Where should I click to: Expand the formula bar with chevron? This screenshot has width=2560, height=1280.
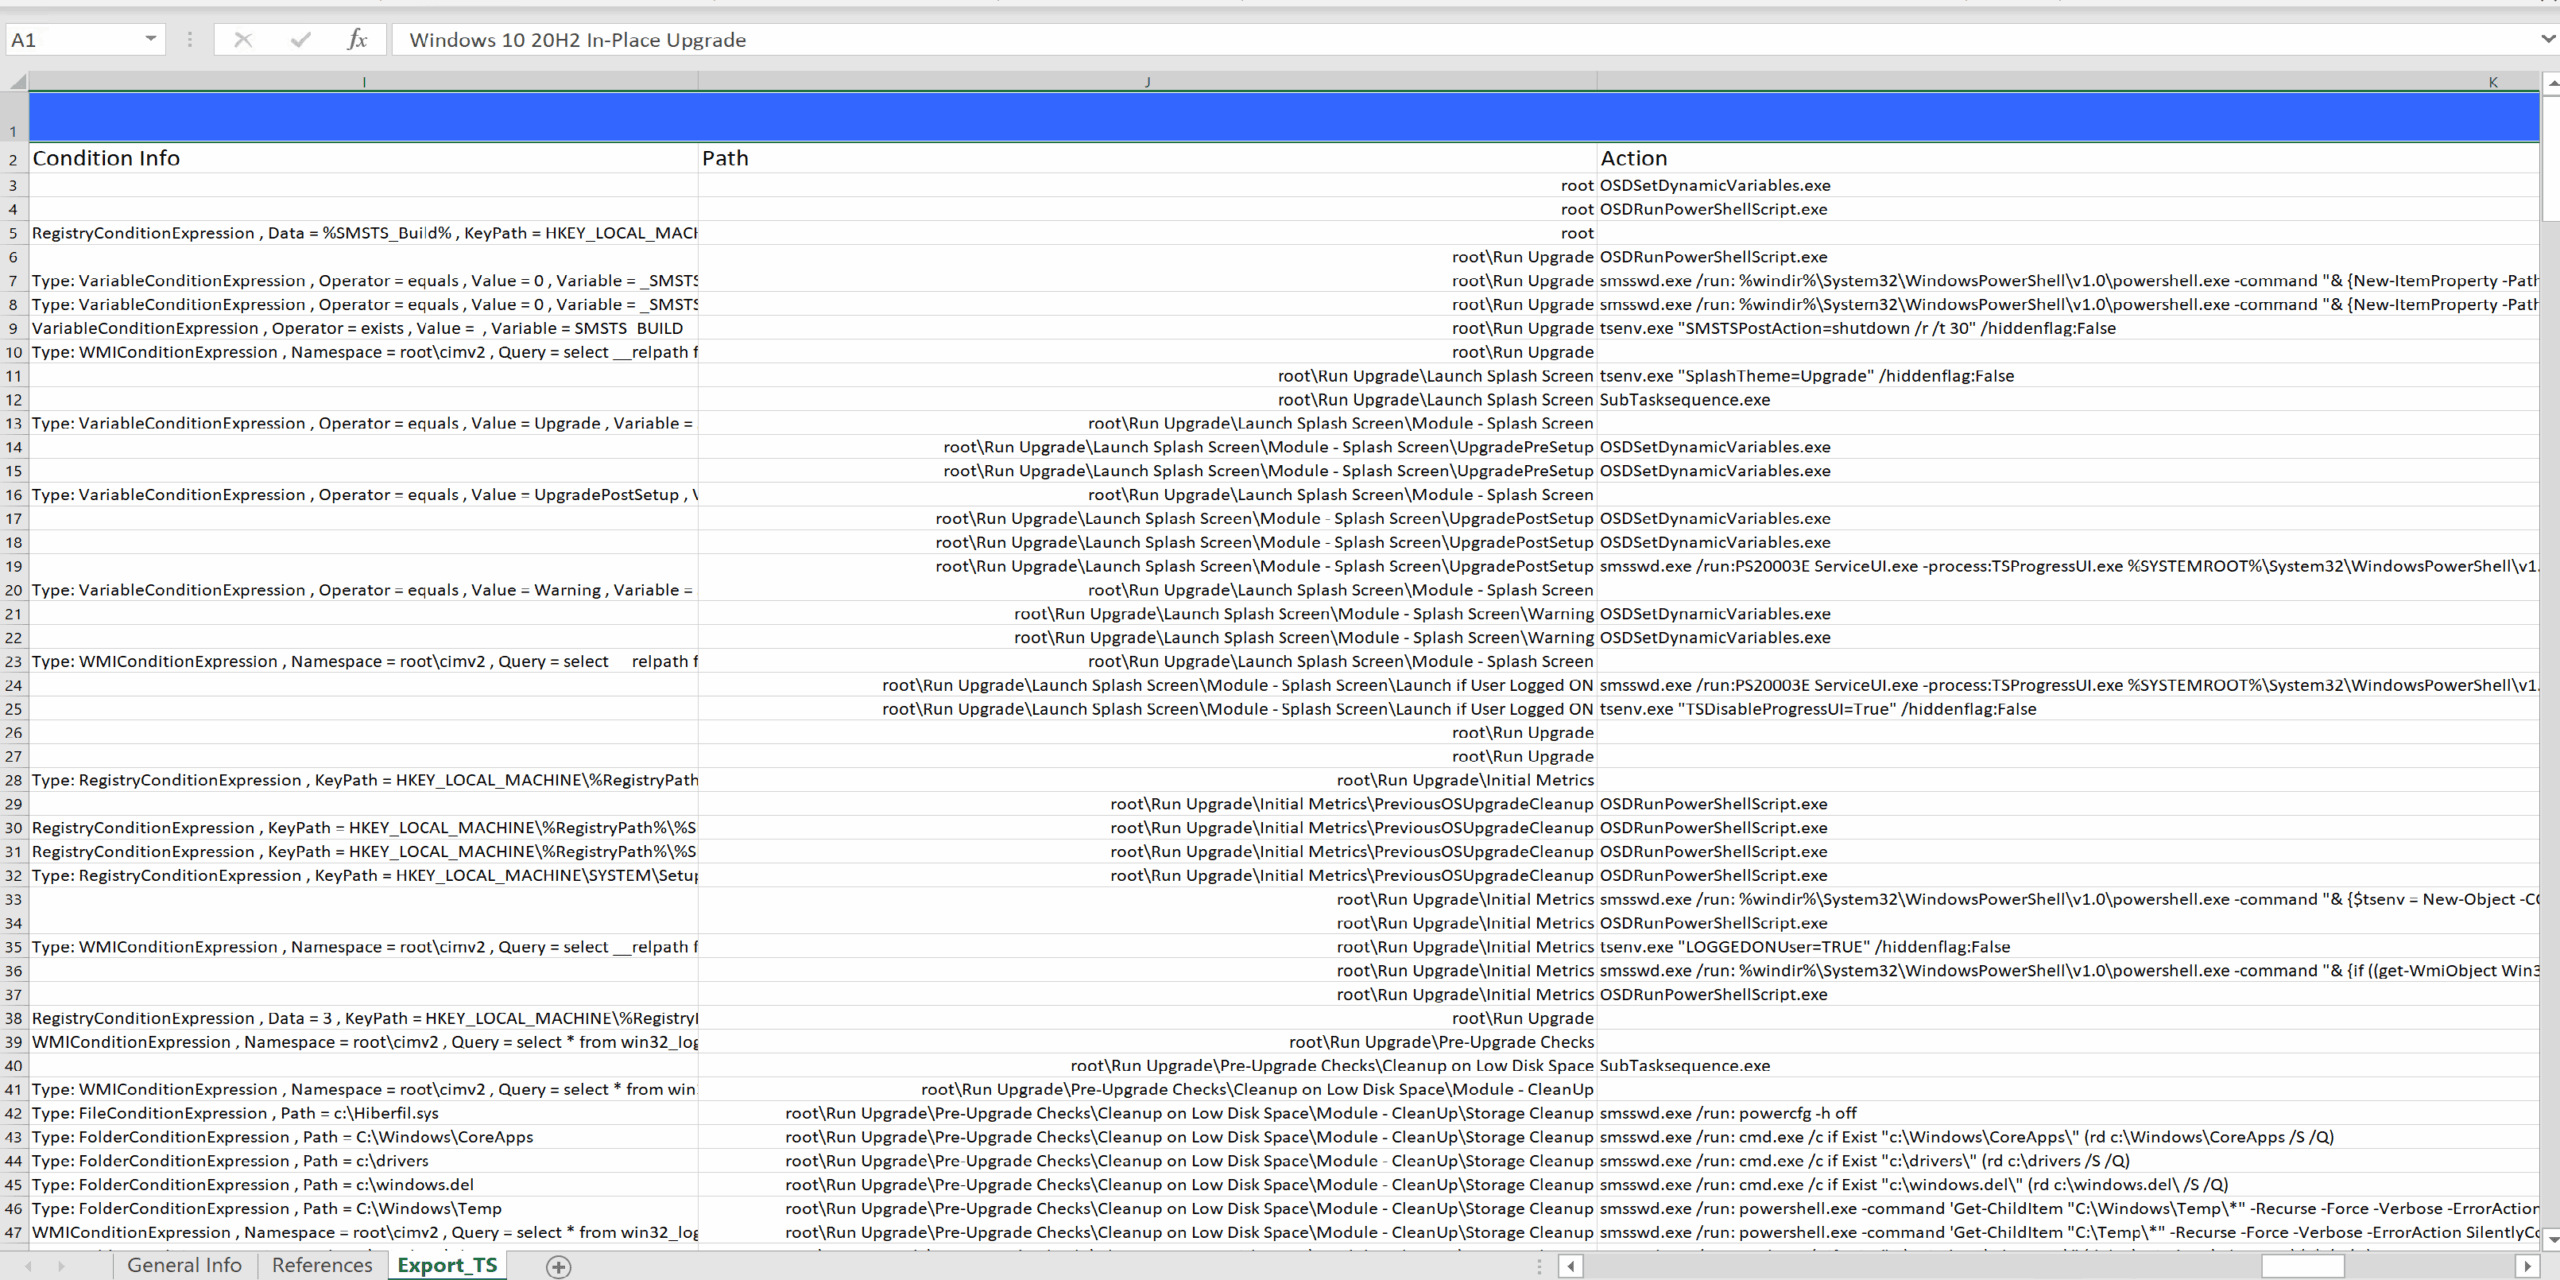coord(2547,40)
